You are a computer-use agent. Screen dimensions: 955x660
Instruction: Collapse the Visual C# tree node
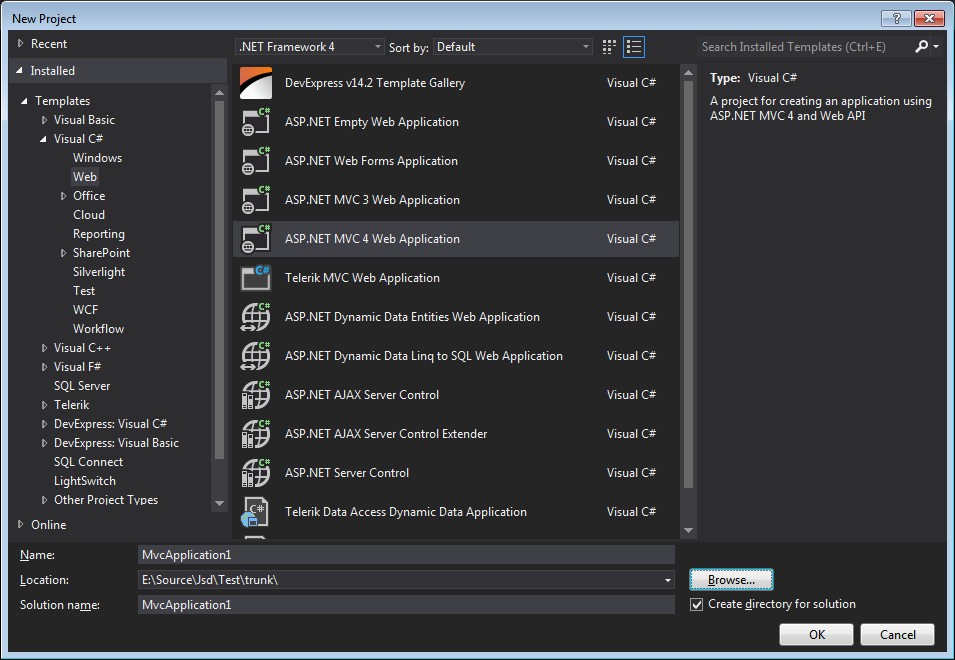(x=44, y=139)
